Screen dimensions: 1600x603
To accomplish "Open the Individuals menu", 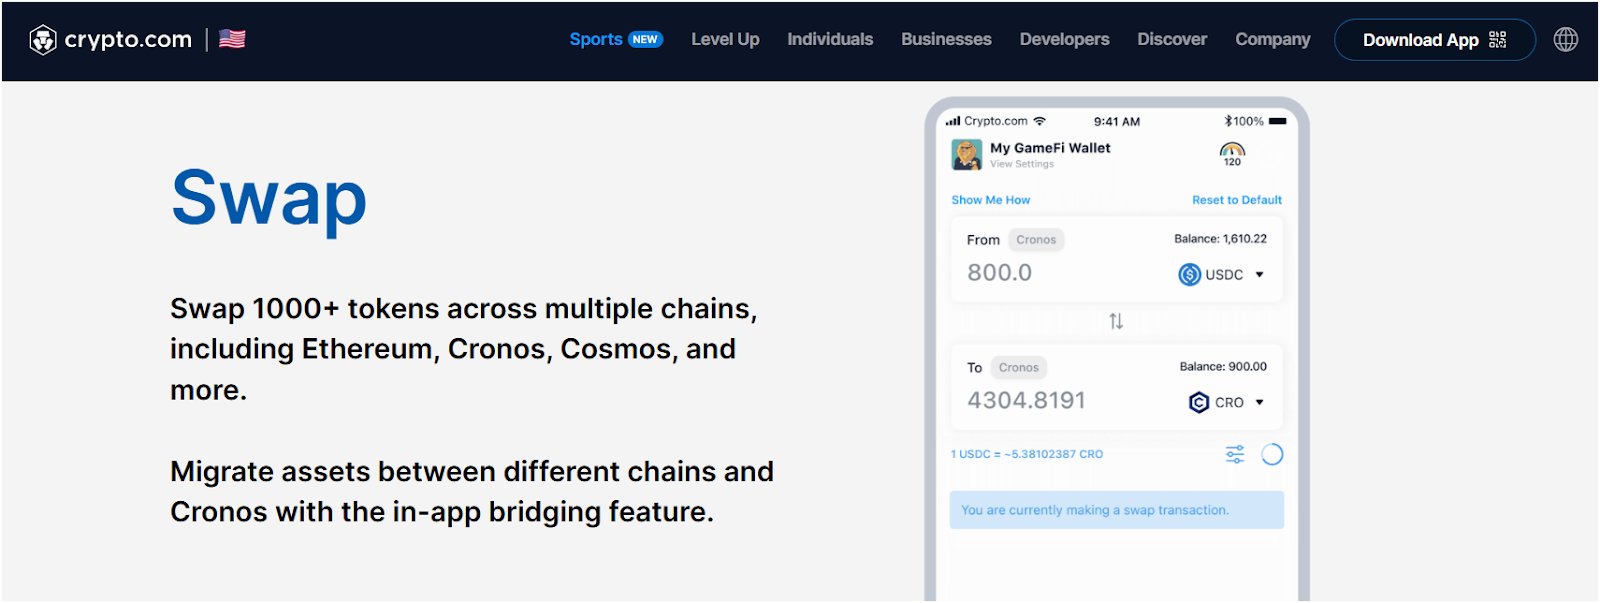I will point(830,39).
